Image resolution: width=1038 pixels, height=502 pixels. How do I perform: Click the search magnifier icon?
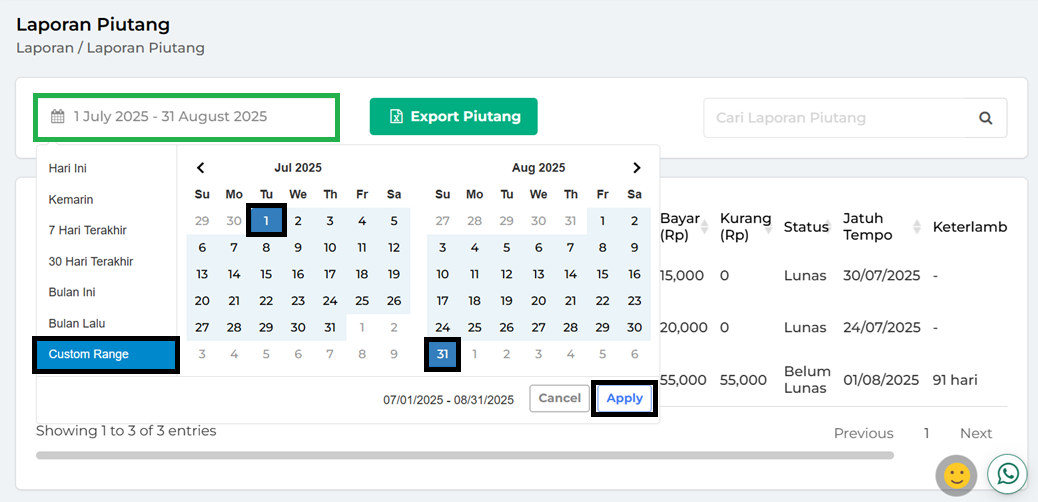[x=985, y=118]
